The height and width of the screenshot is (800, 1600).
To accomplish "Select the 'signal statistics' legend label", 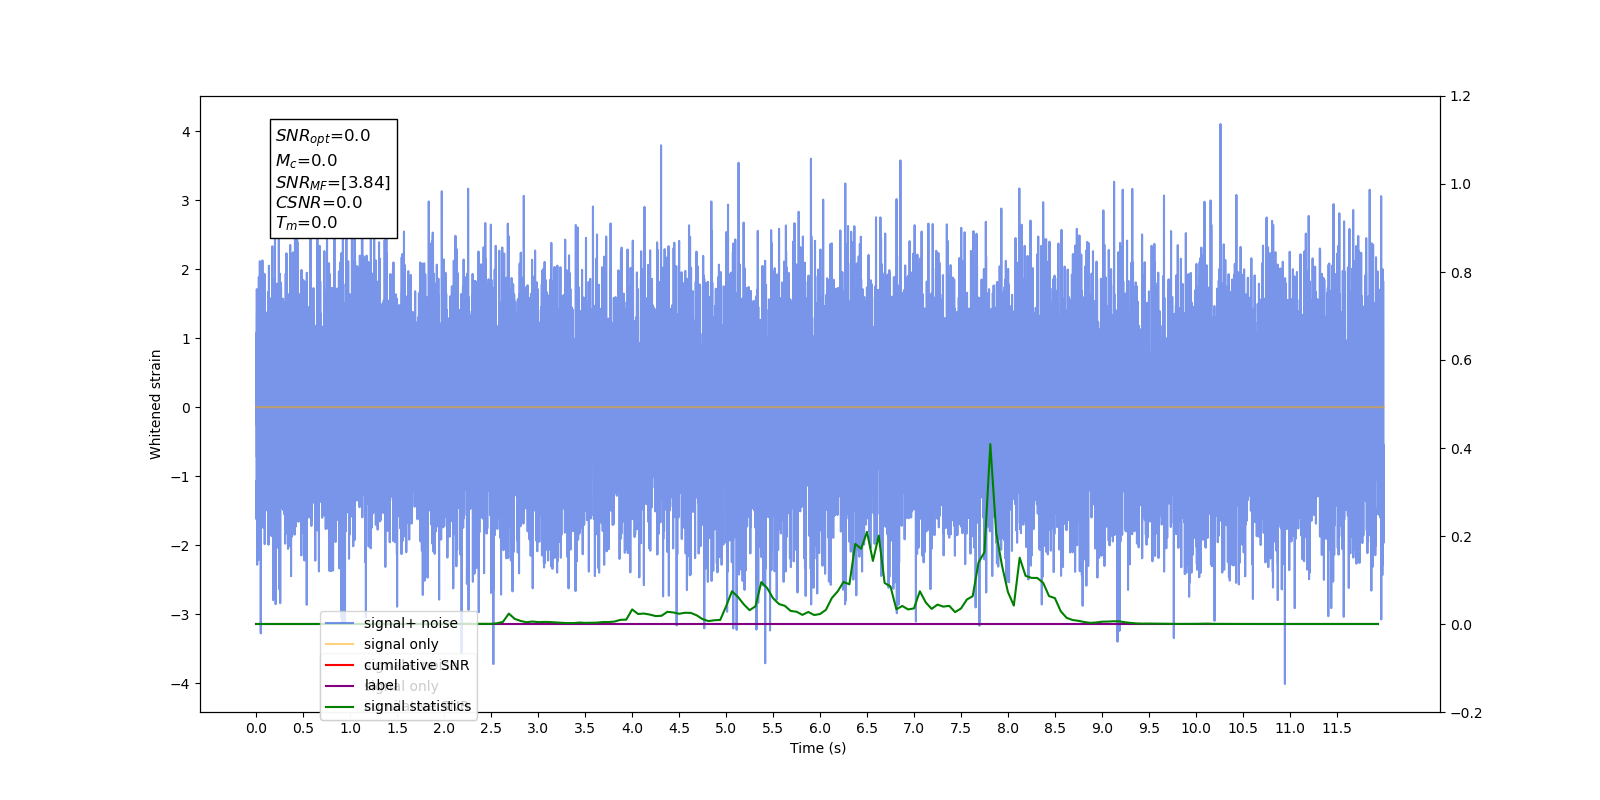I will pyautogui.click(x=417, y=706).
